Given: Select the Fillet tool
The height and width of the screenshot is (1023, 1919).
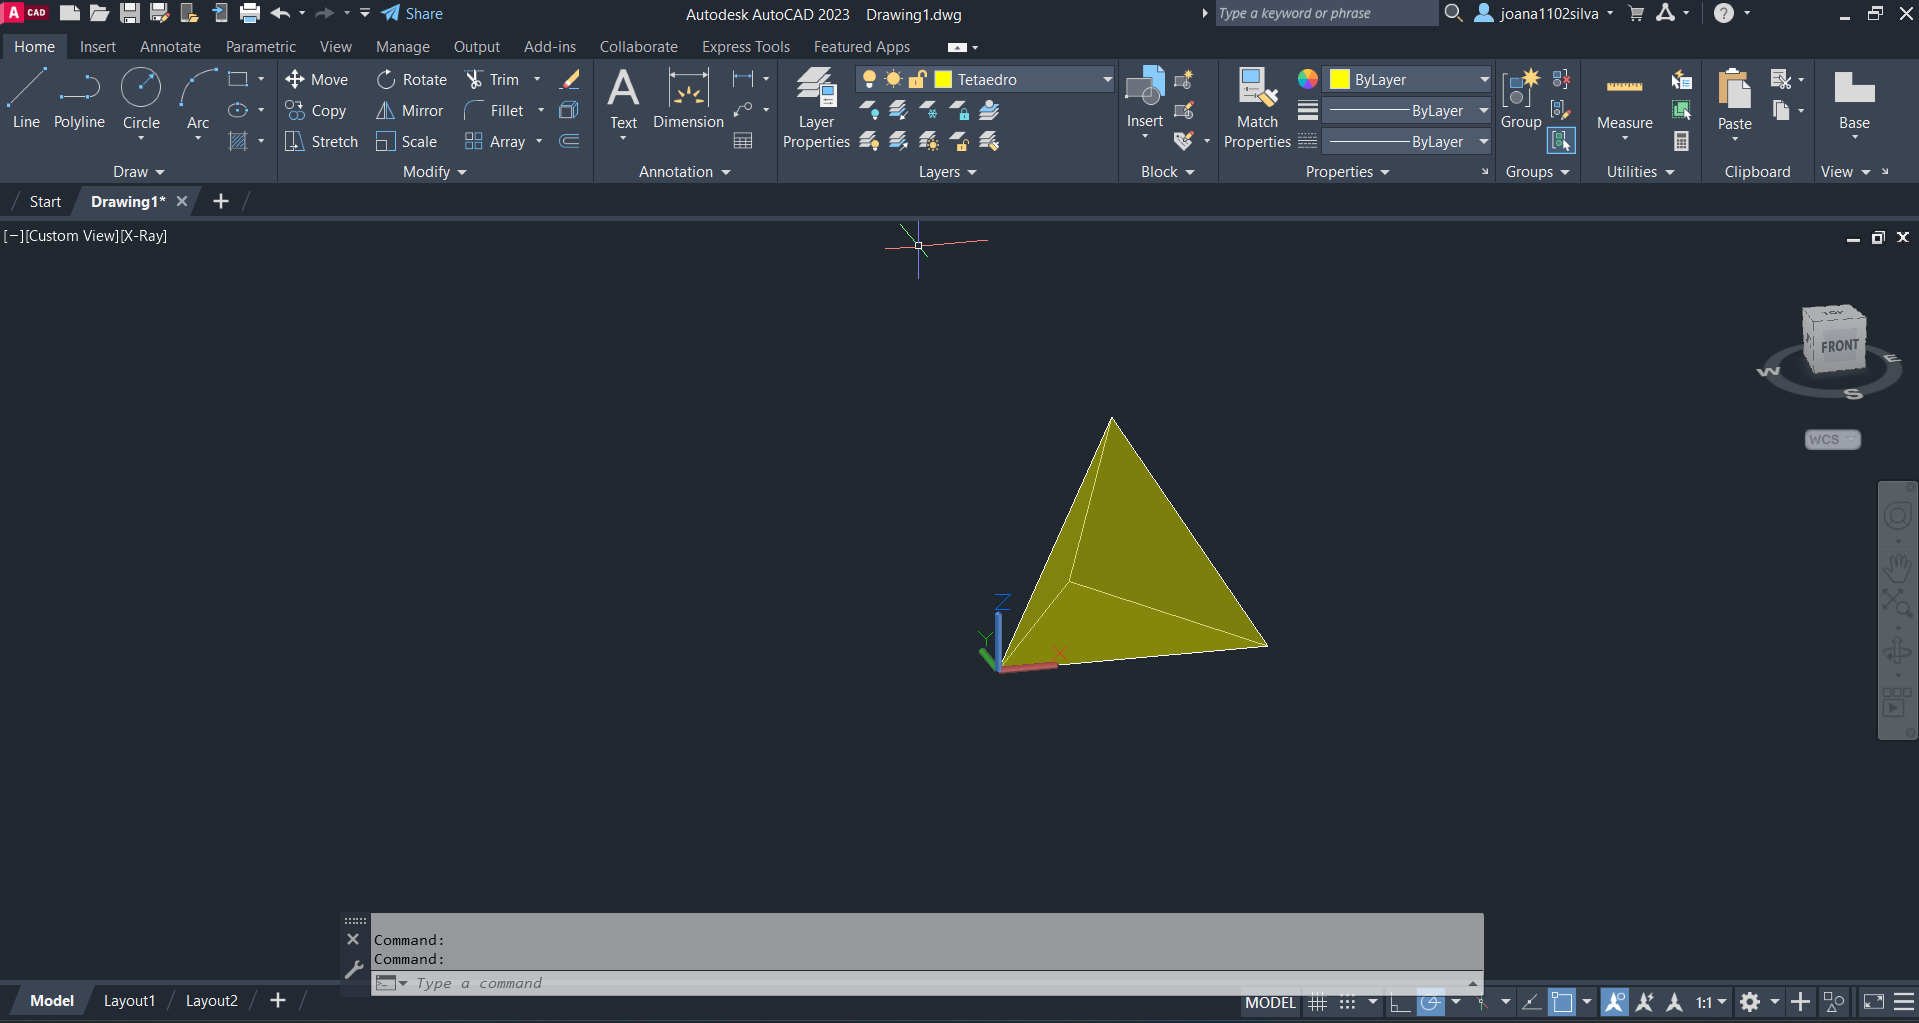Looking at the screenshot, I should (x=494, y=110).
